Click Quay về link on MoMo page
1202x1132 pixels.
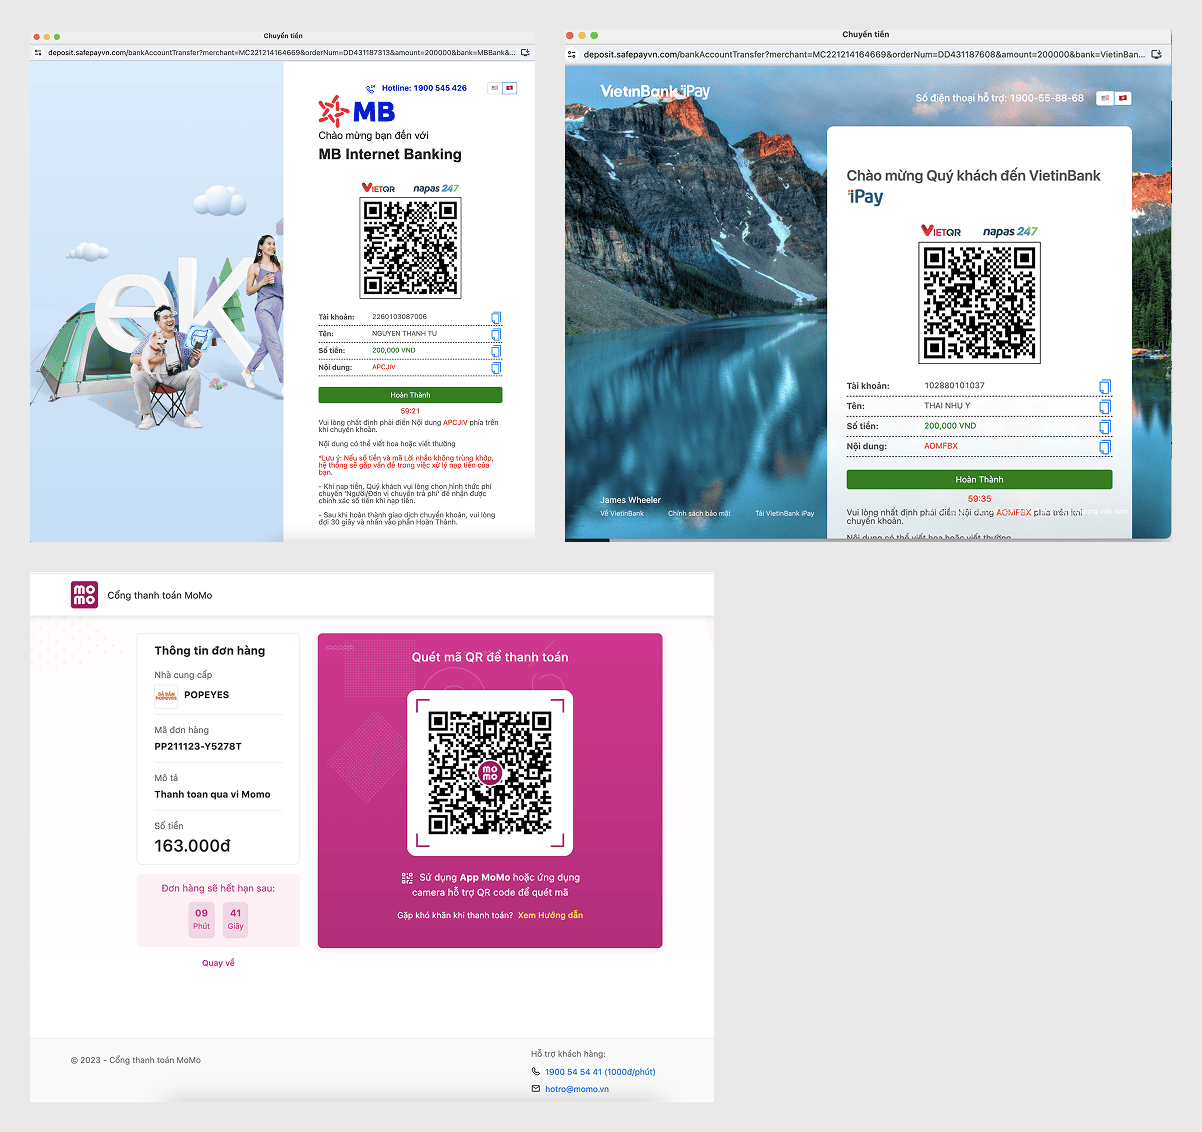coord(218,963)
